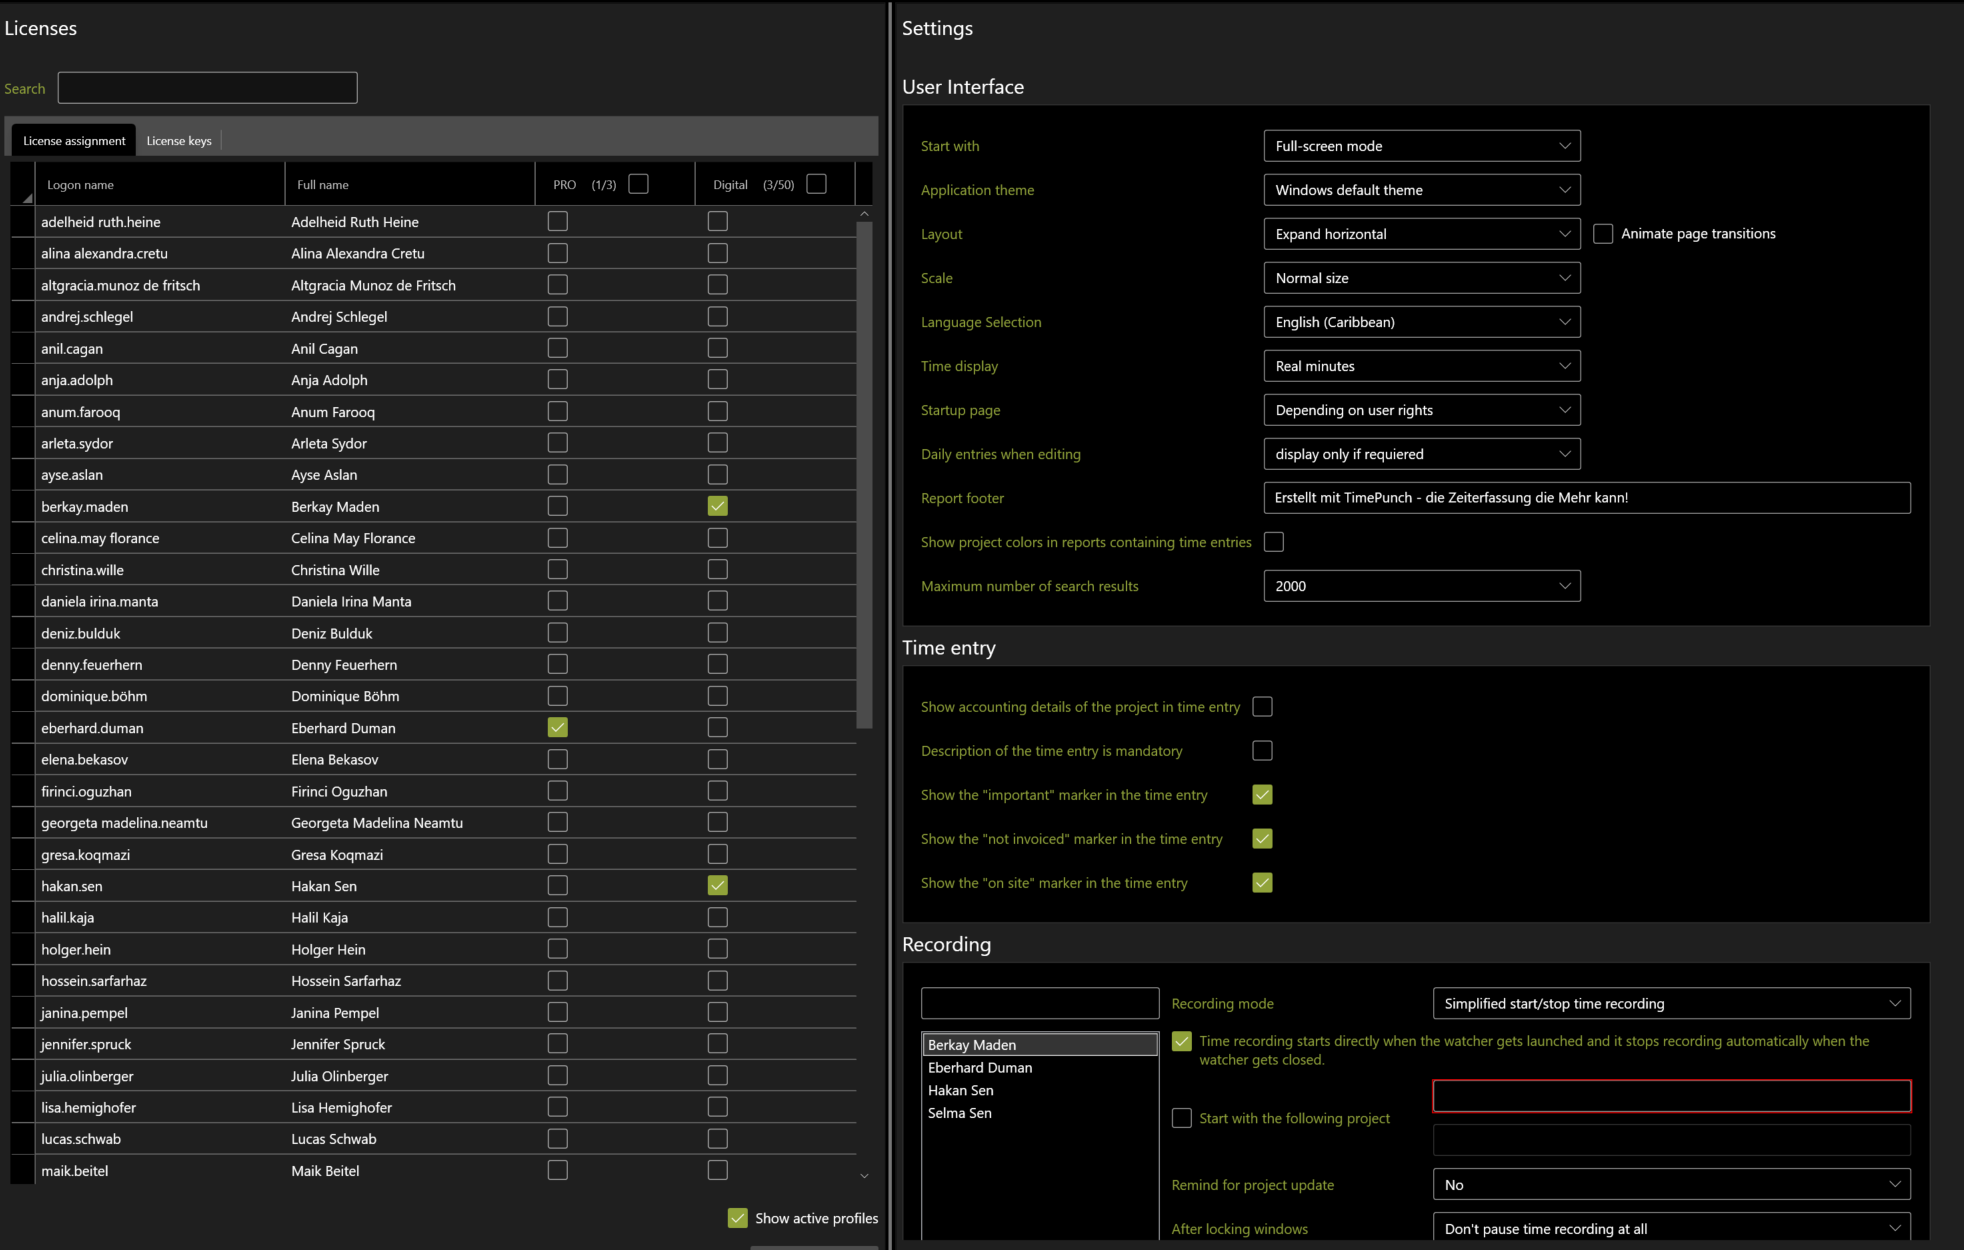Disable the "on site" marker checkbox
1964x1250 pixels.
tap(1262, 883)
